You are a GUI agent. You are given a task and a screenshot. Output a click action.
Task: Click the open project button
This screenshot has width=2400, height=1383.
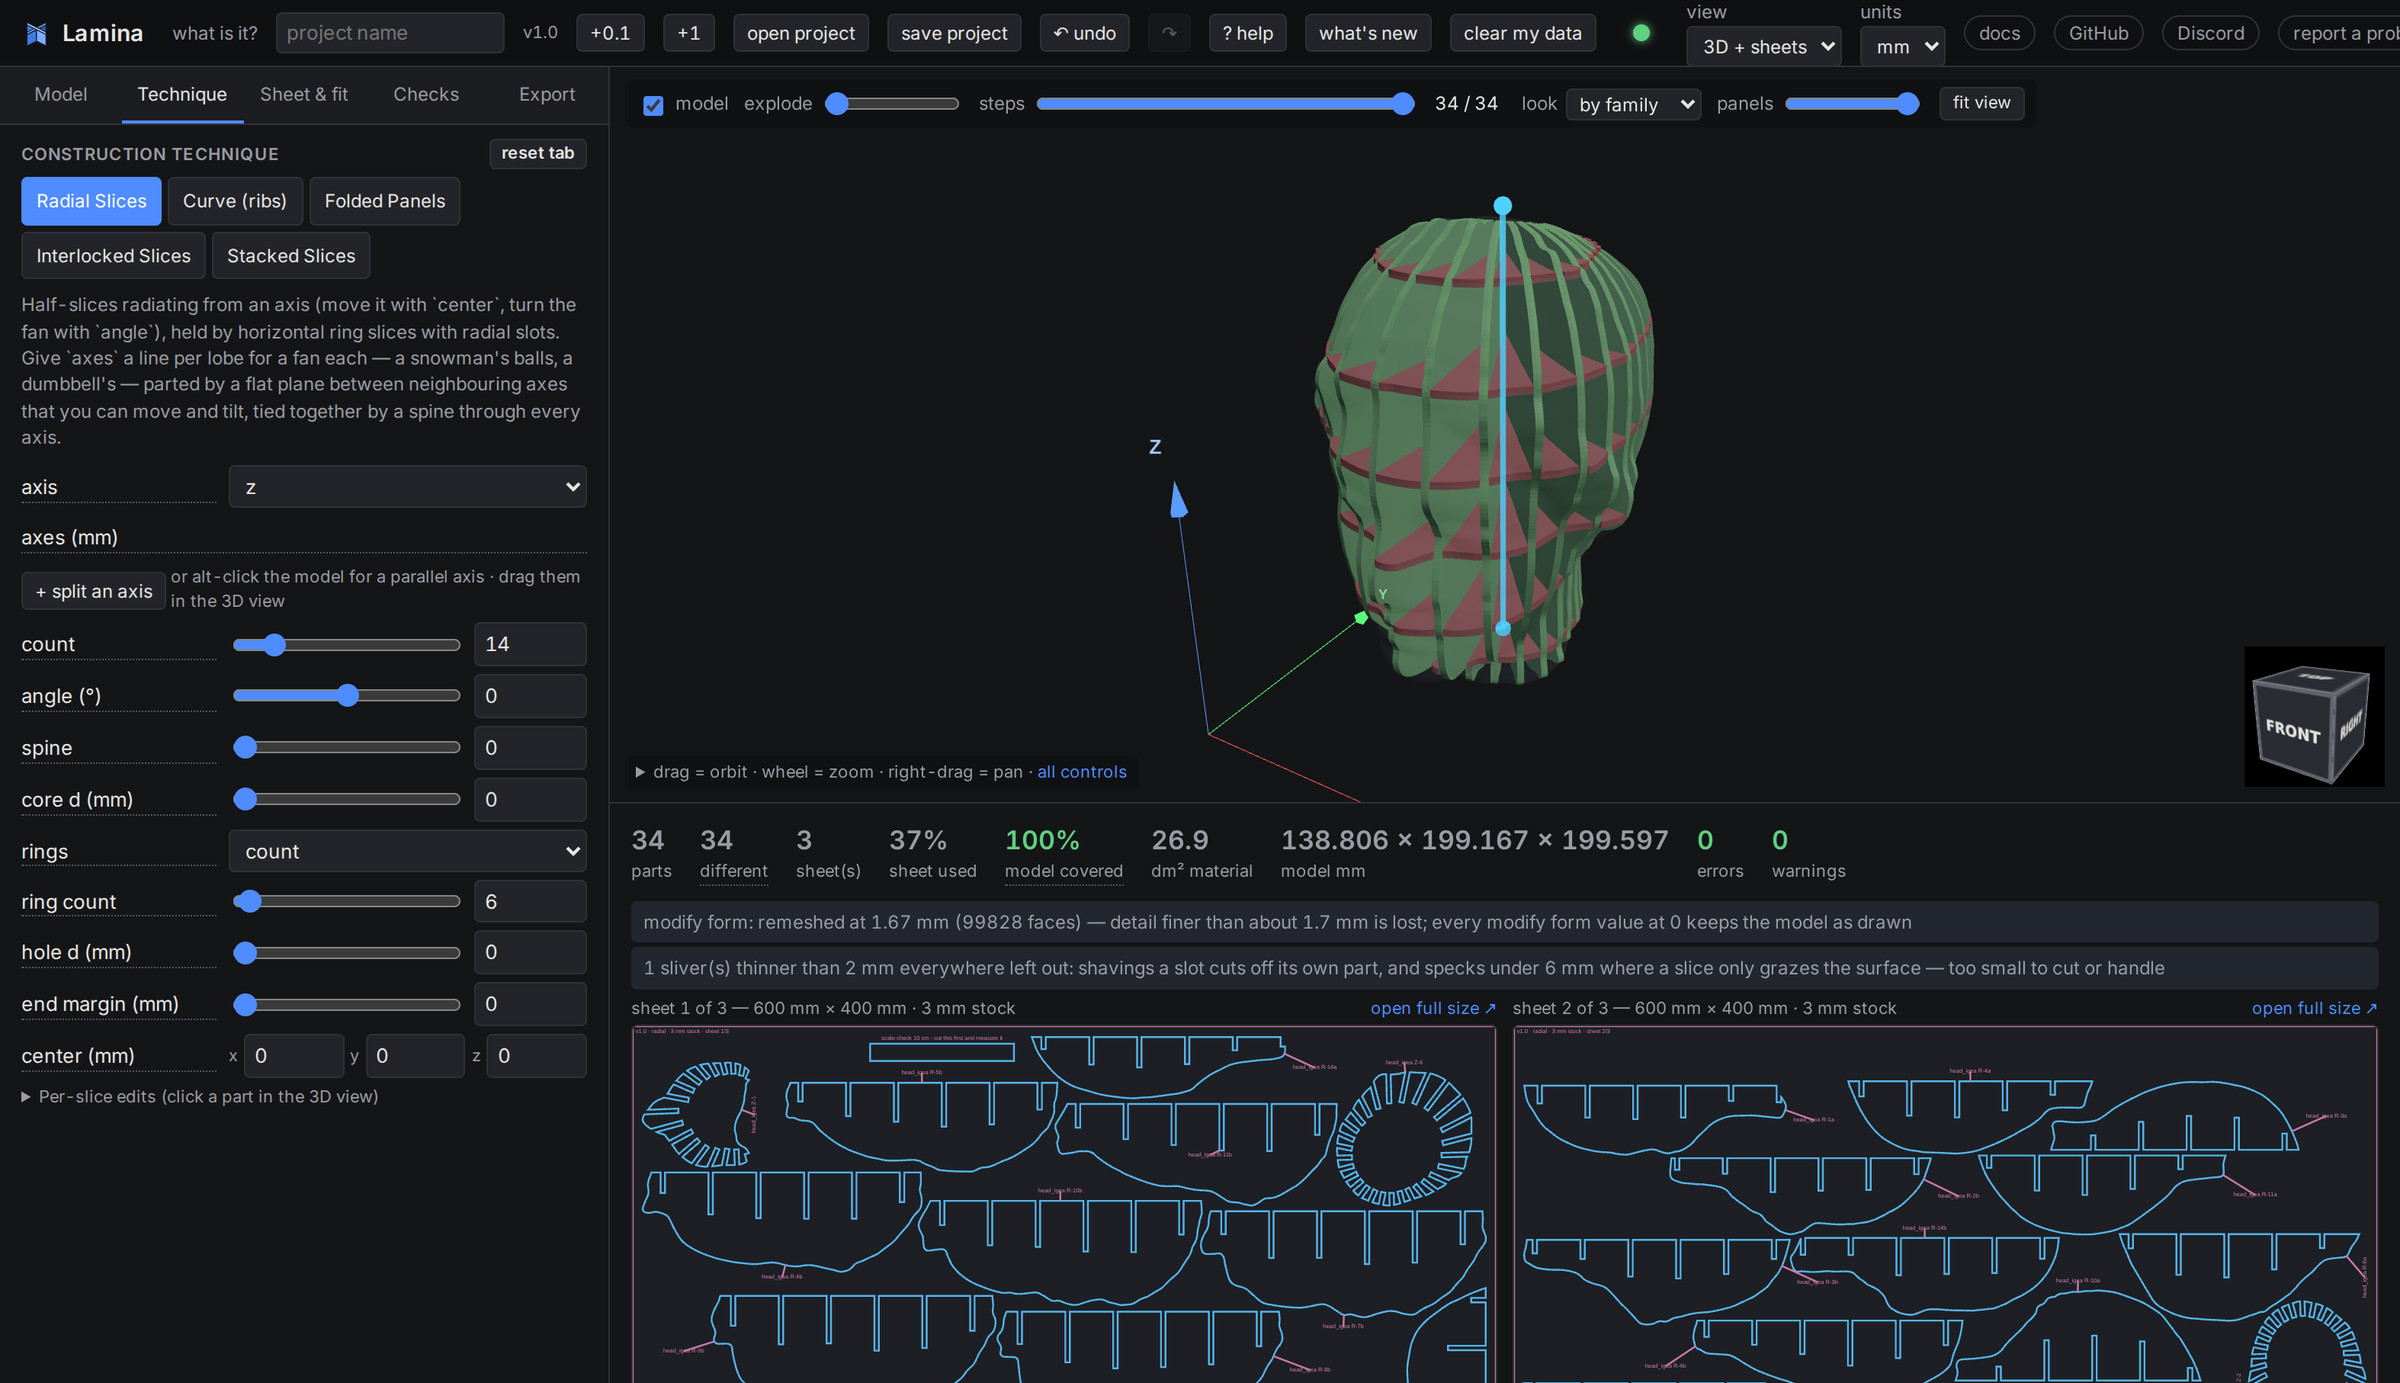coord(801,33)
